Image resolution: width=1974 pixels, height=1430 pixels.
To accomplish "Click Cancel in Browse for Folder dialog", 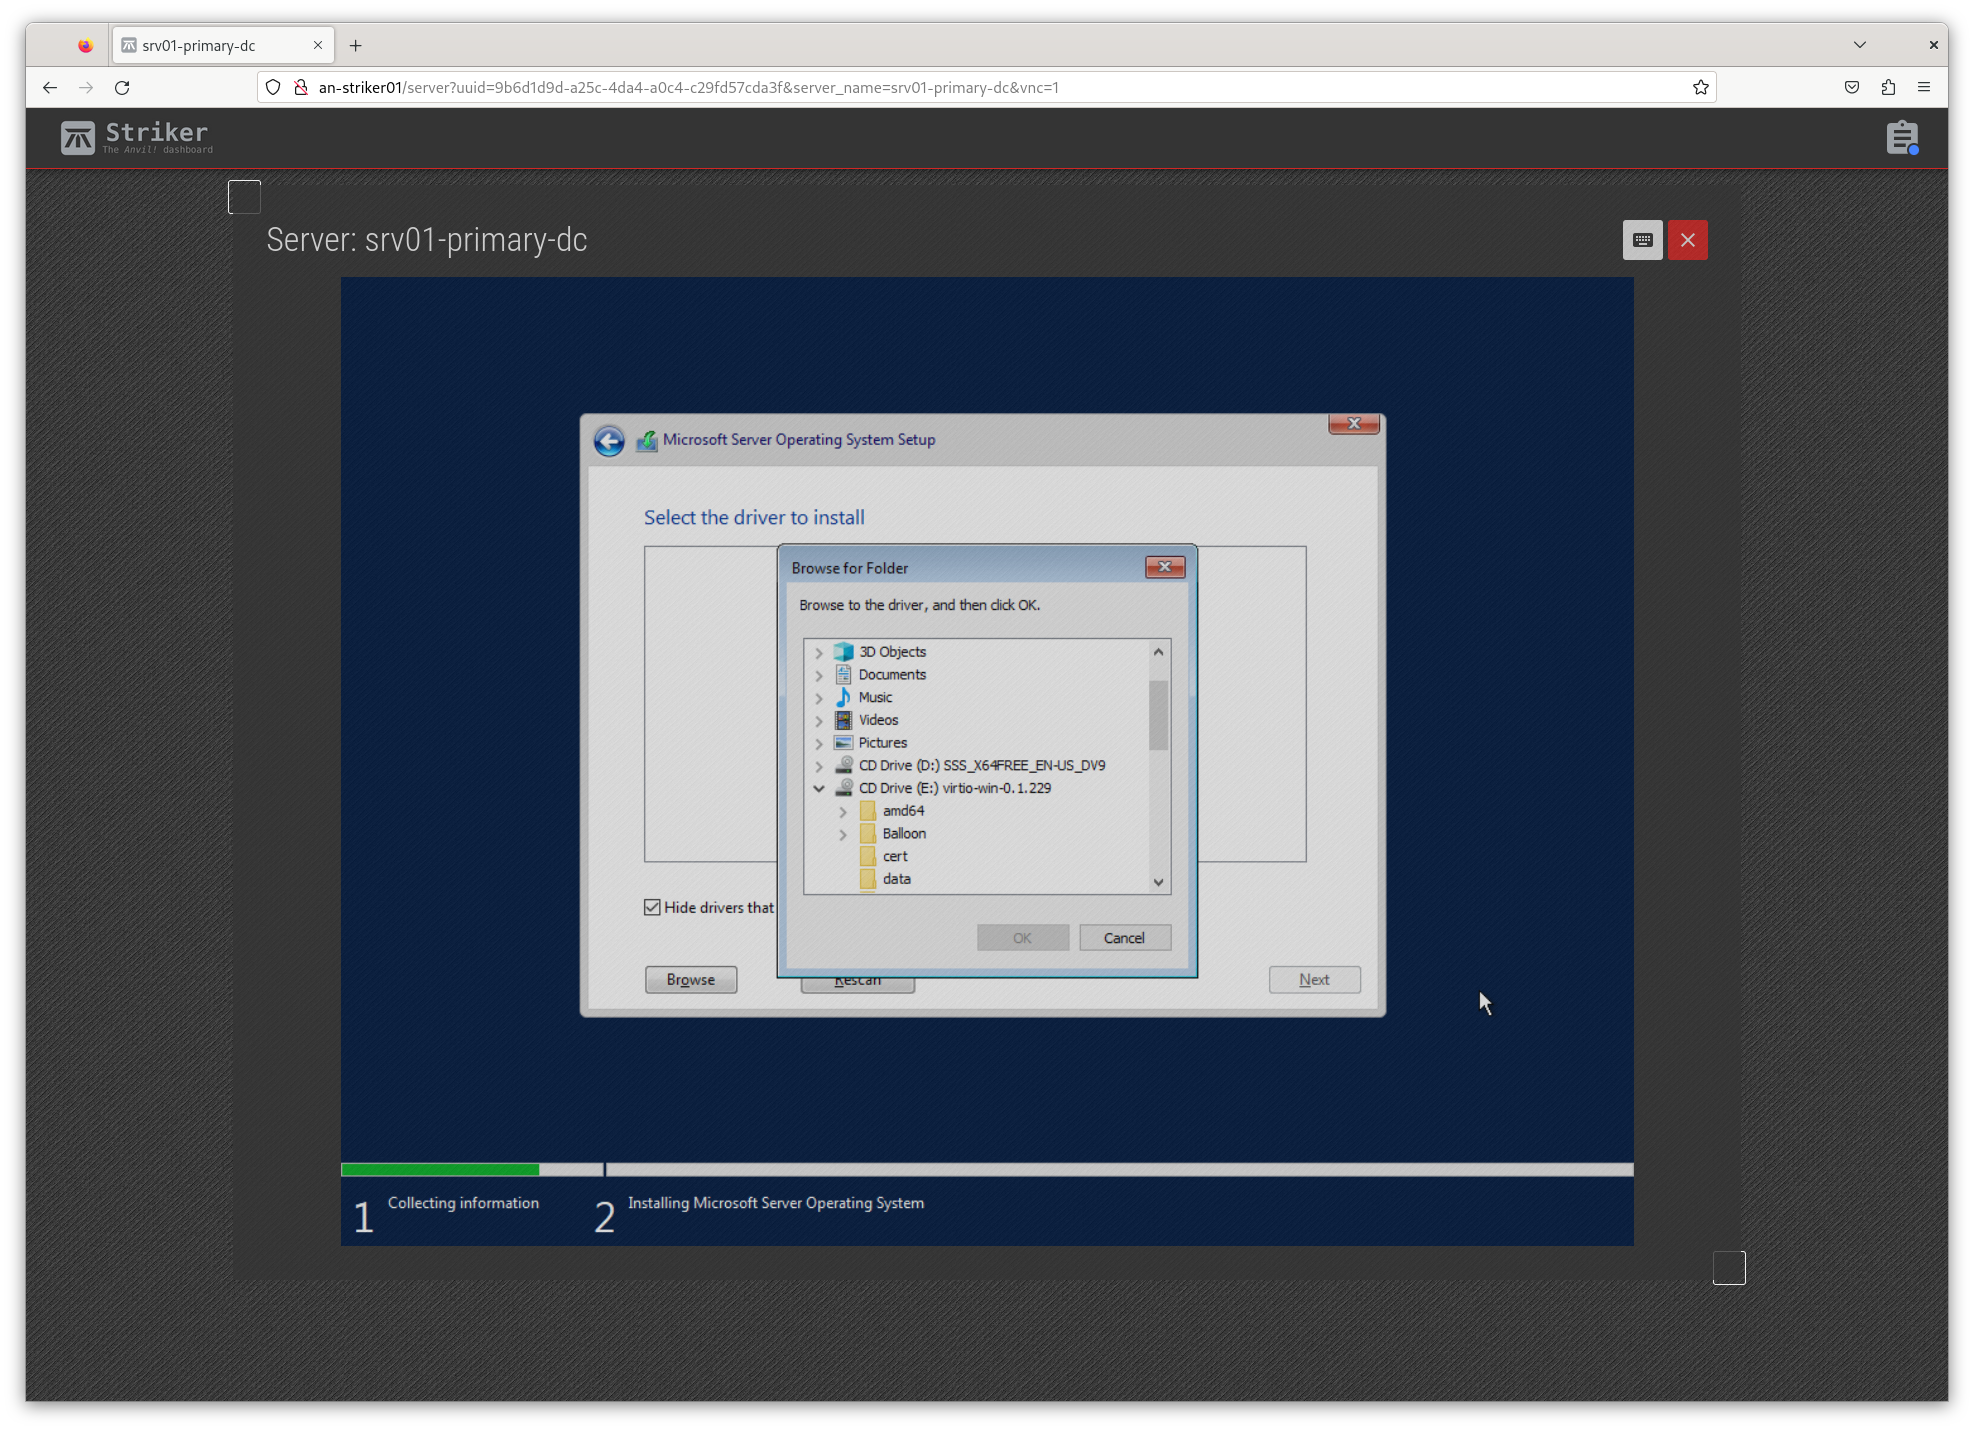I will coord(1124,938).
